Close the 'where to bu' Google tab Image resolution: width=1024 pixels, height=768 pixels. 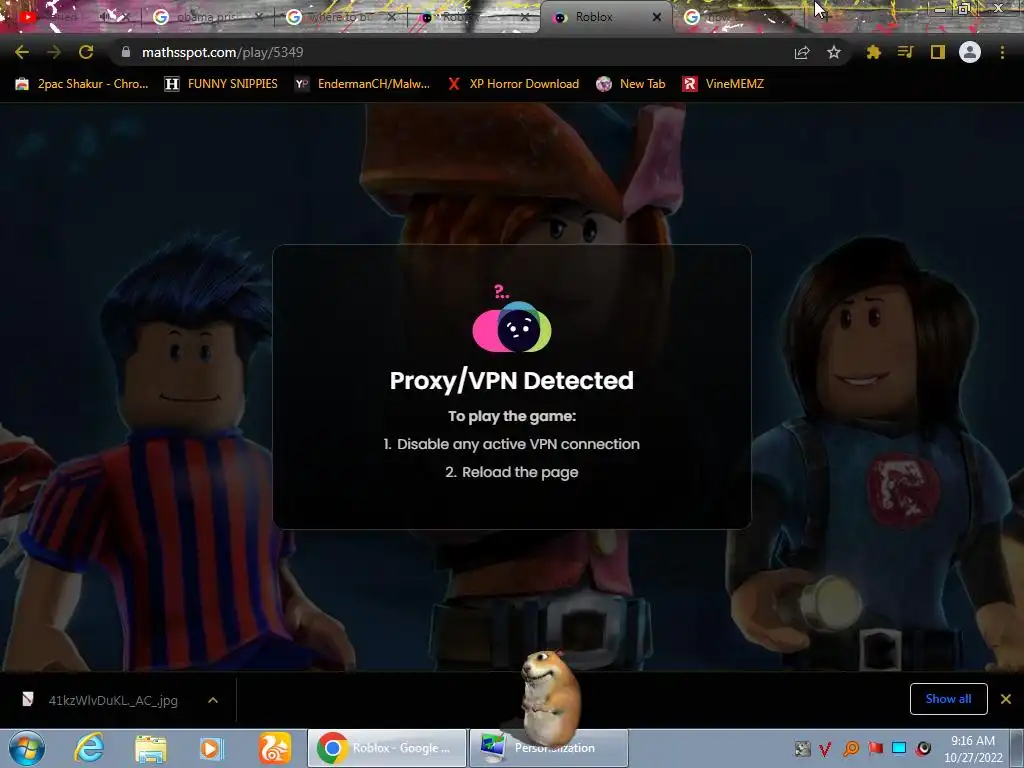[x=392, y=17]
